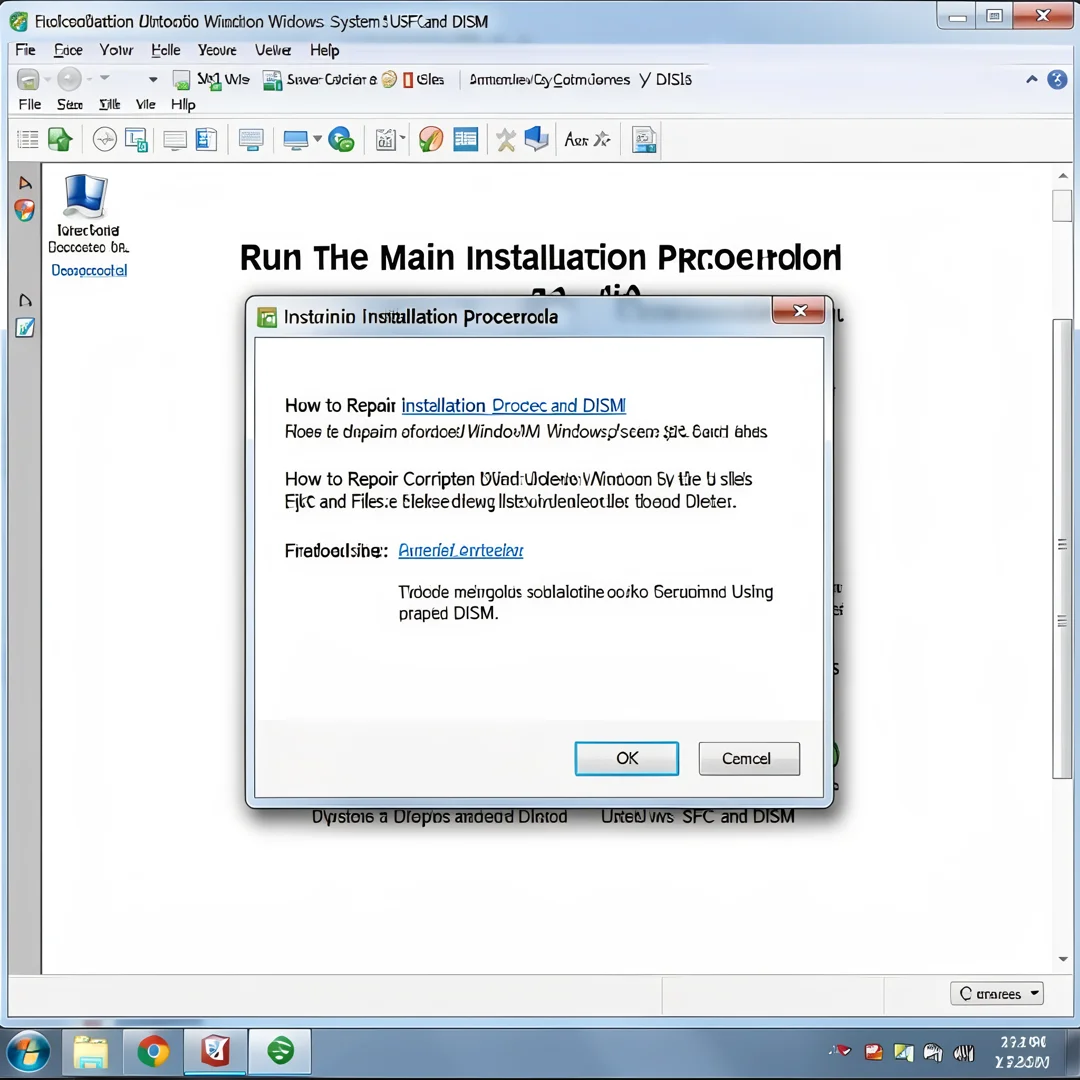Click the vertical scrollbar thumb near top
The image size is (1080, 1080).
click(x=1062, y=205)
